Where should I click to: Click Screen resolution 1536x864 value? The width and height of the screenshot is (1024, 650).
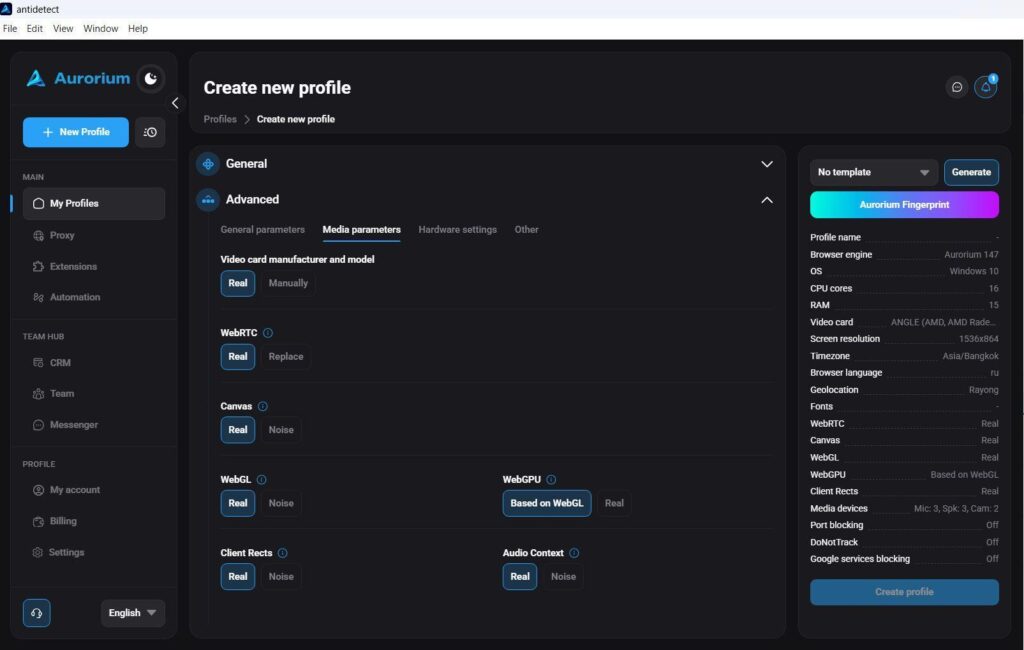click(x=978, y=339)
